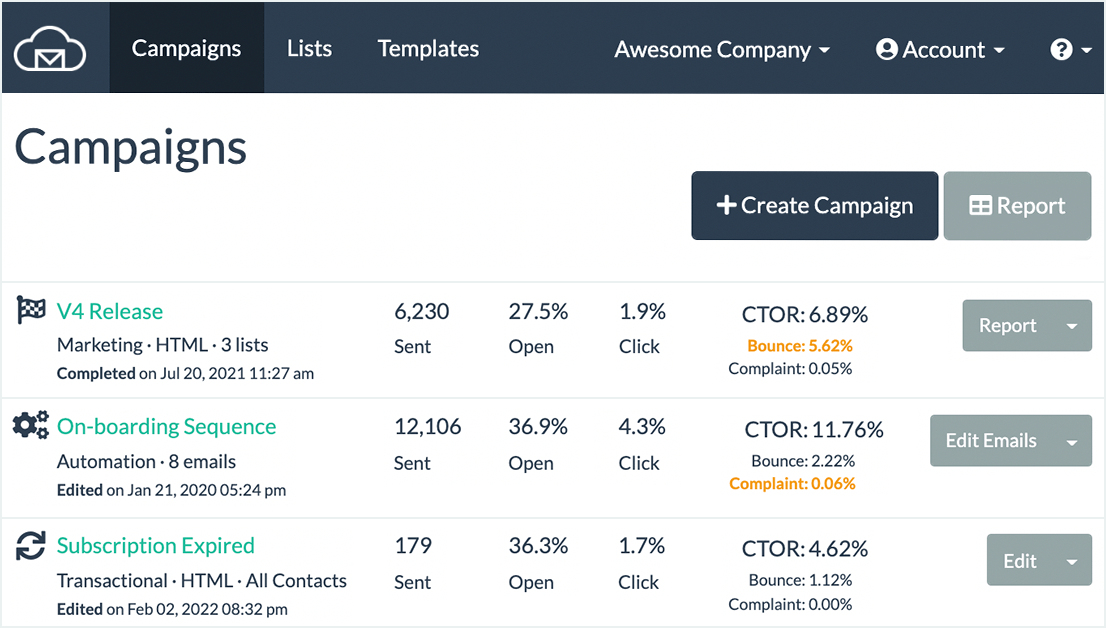Open the help question mark icon

pos(1061,50)
